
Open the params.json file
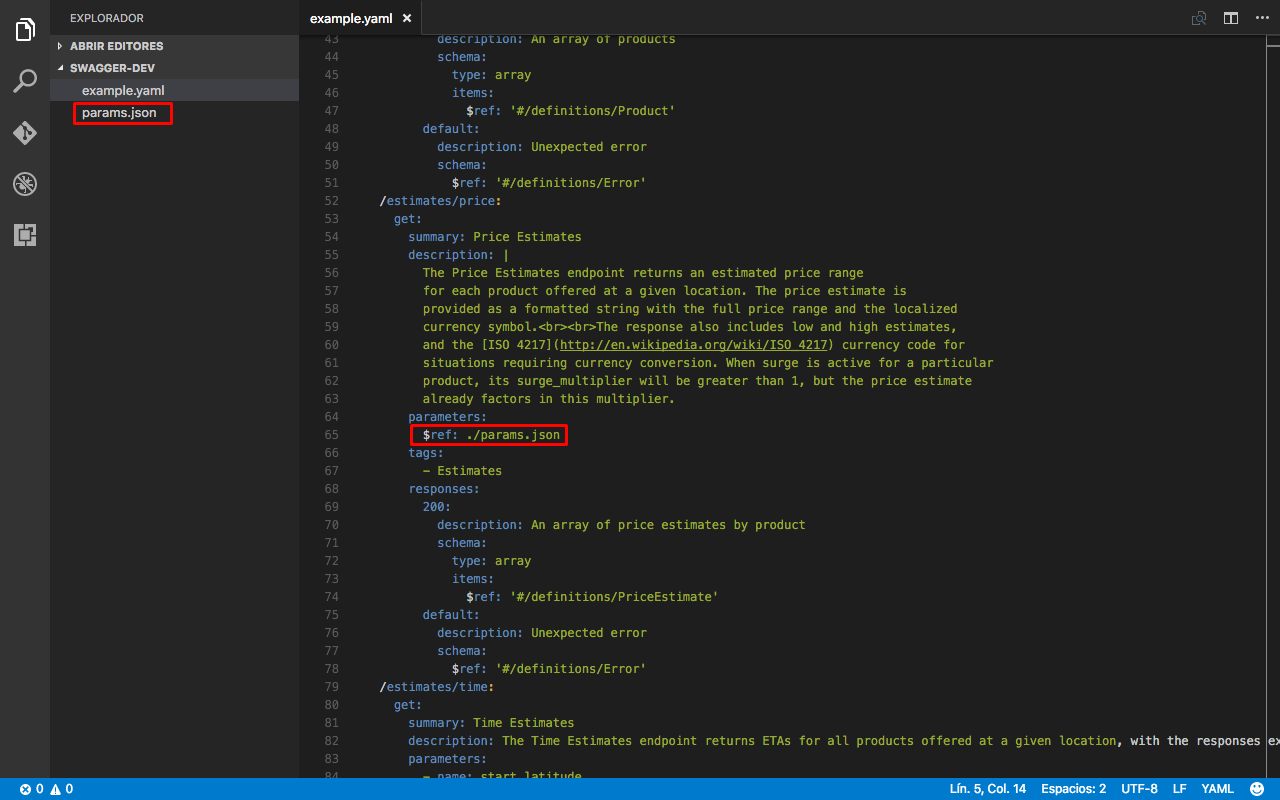click(x=122, y=113)
